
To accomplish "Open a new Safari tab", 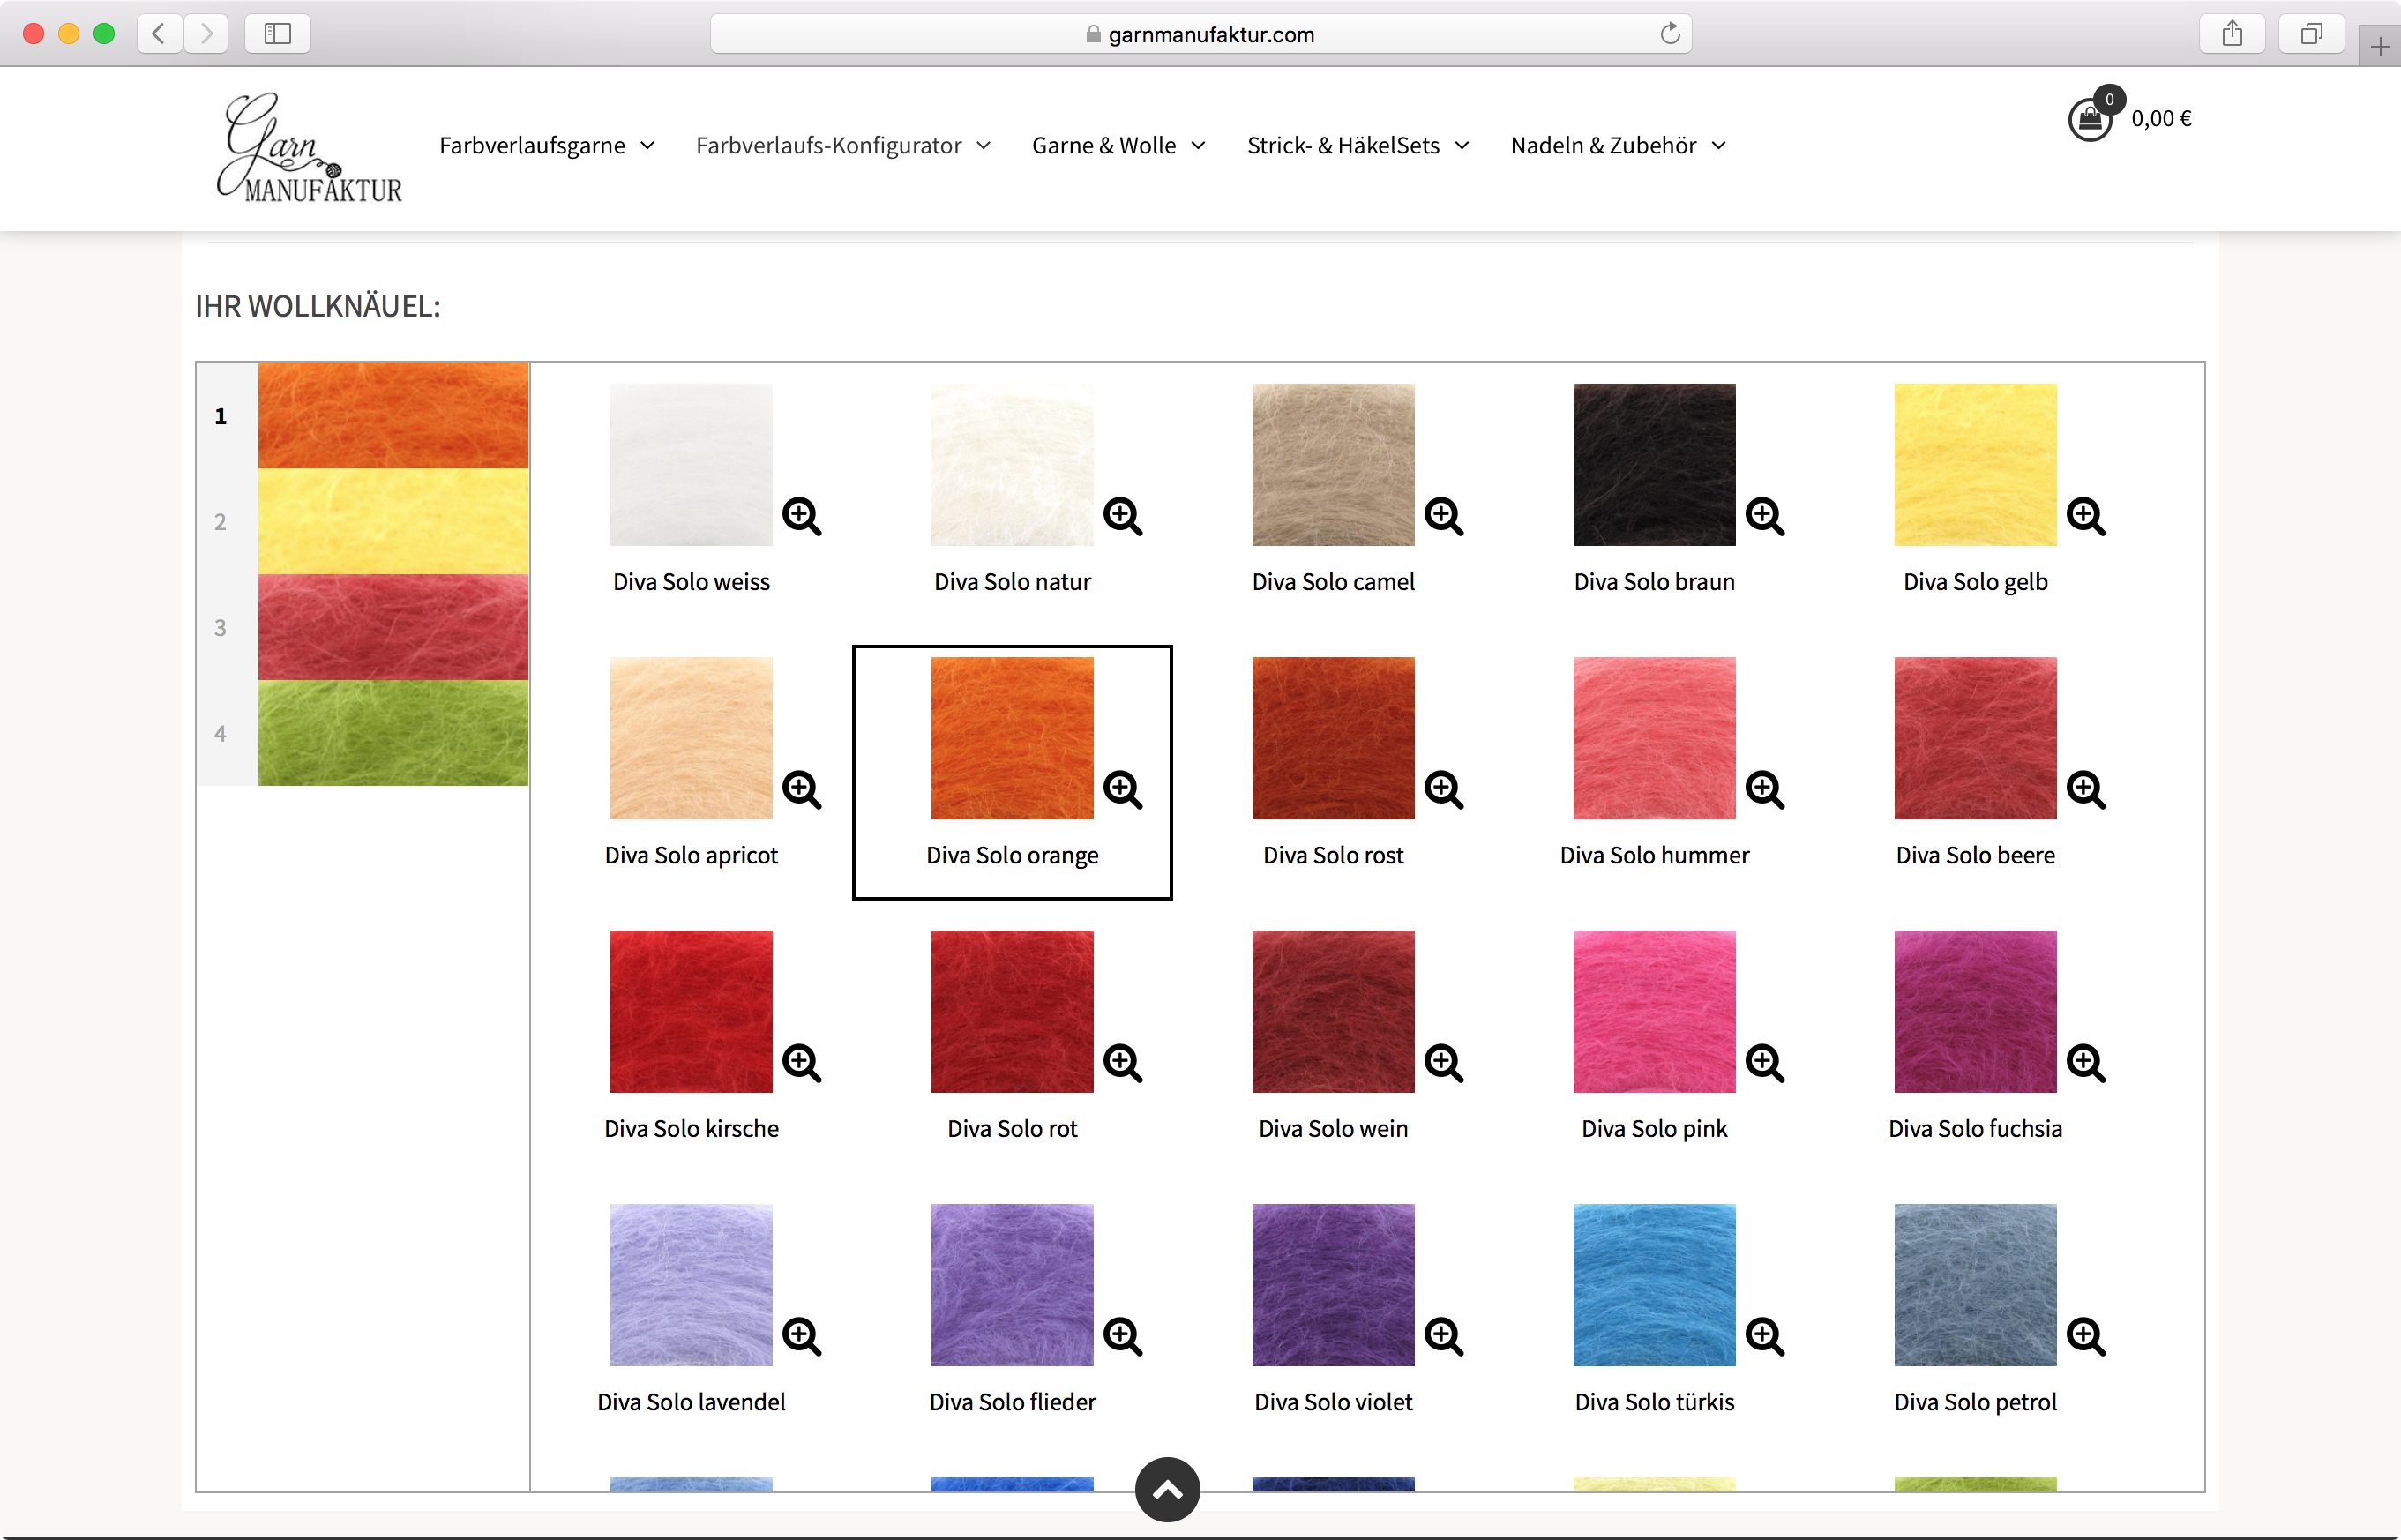I will pyautogui.click(x=2380, y=47).
